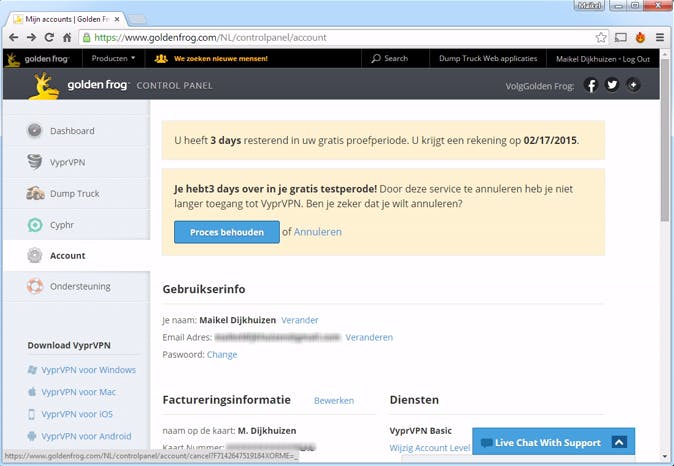Expand the Live Chat With Support chevron
This screenshot has height=466, width=674.
coord(619,442)
